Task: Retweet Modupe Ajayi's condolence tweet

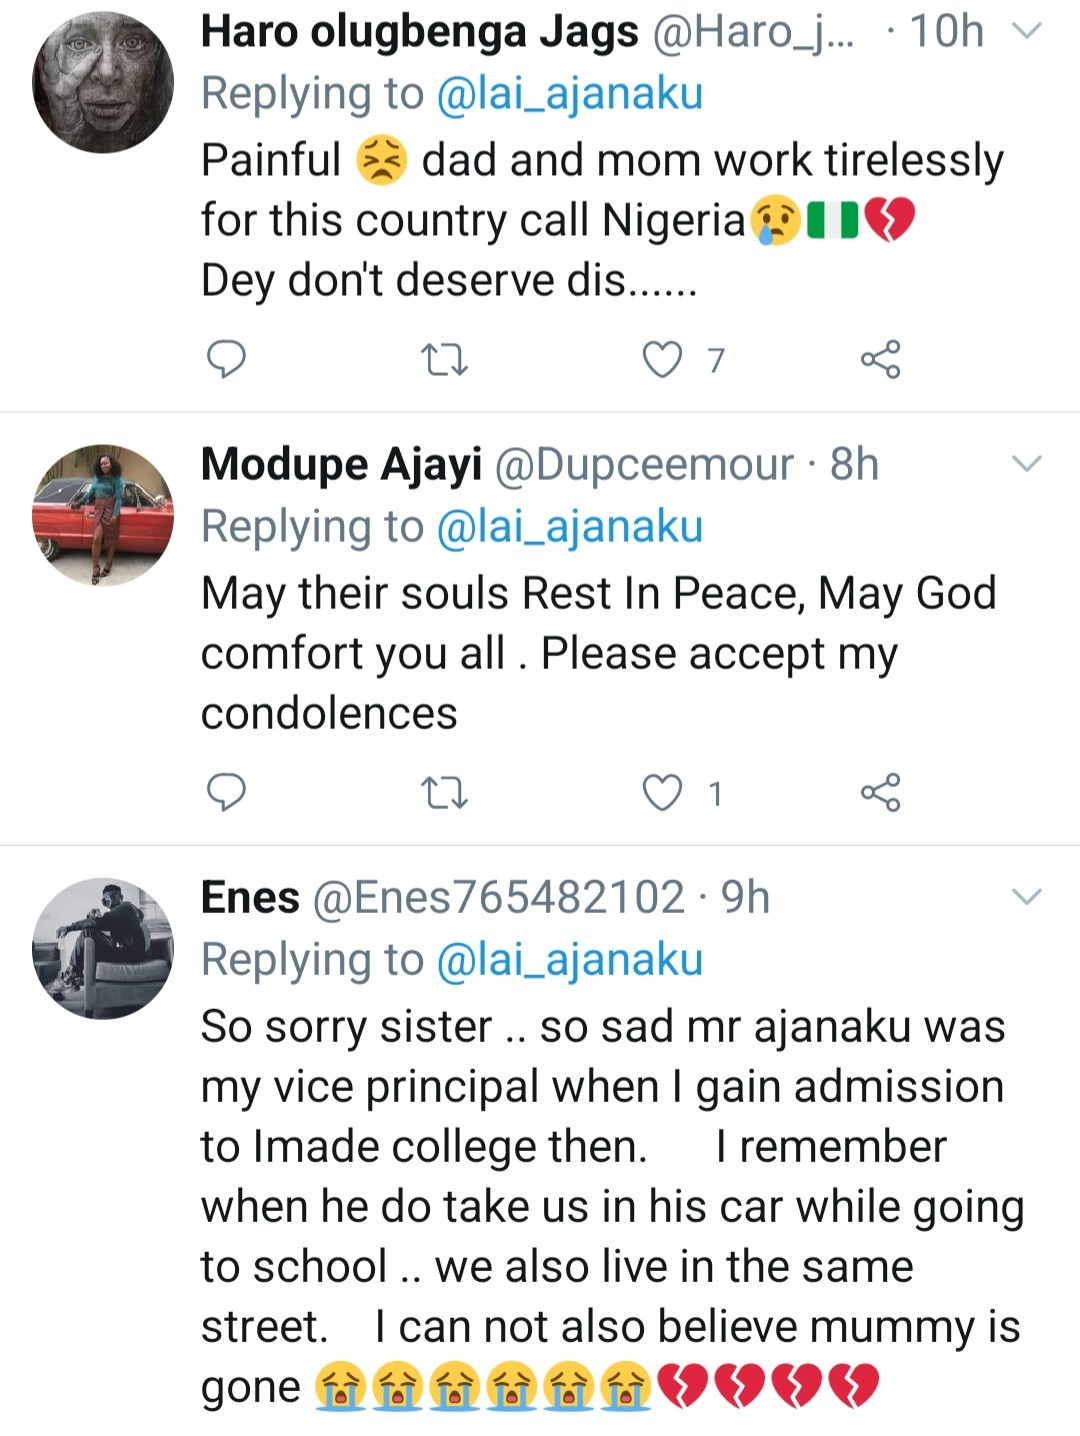Action: [444, 794]
